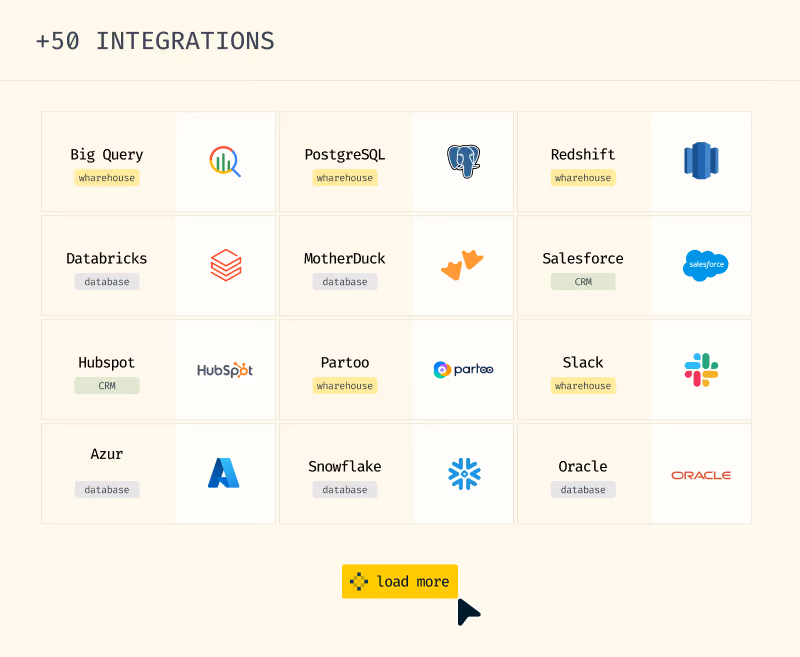Click the MotherDuck orange footprints logo
The height and width of the screenshot is (657, 800).
pos(462,265)
